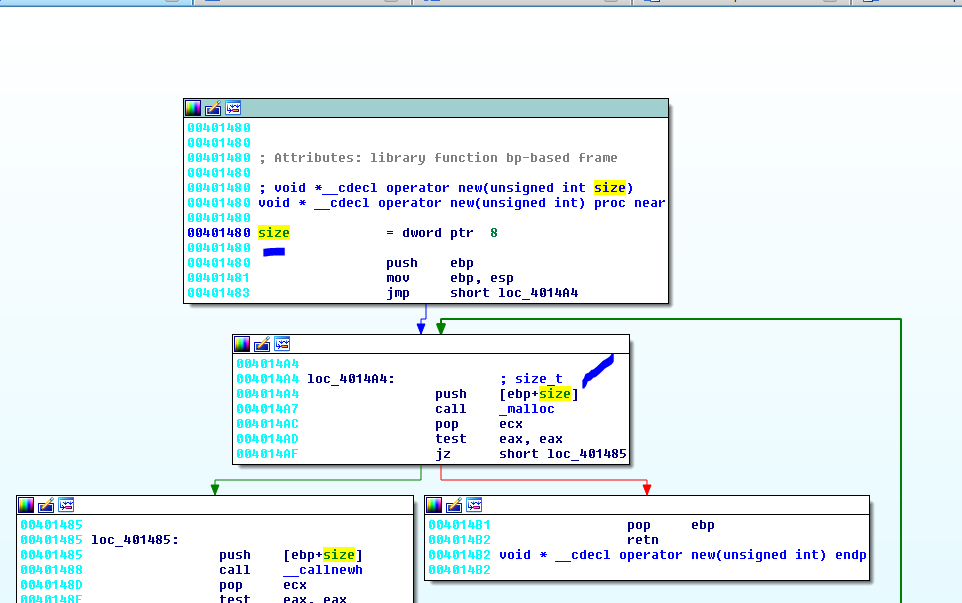The image size is (962, 603).
Task: Click the group nodes icon on the loc_401485 block
Action: point(66,504)
